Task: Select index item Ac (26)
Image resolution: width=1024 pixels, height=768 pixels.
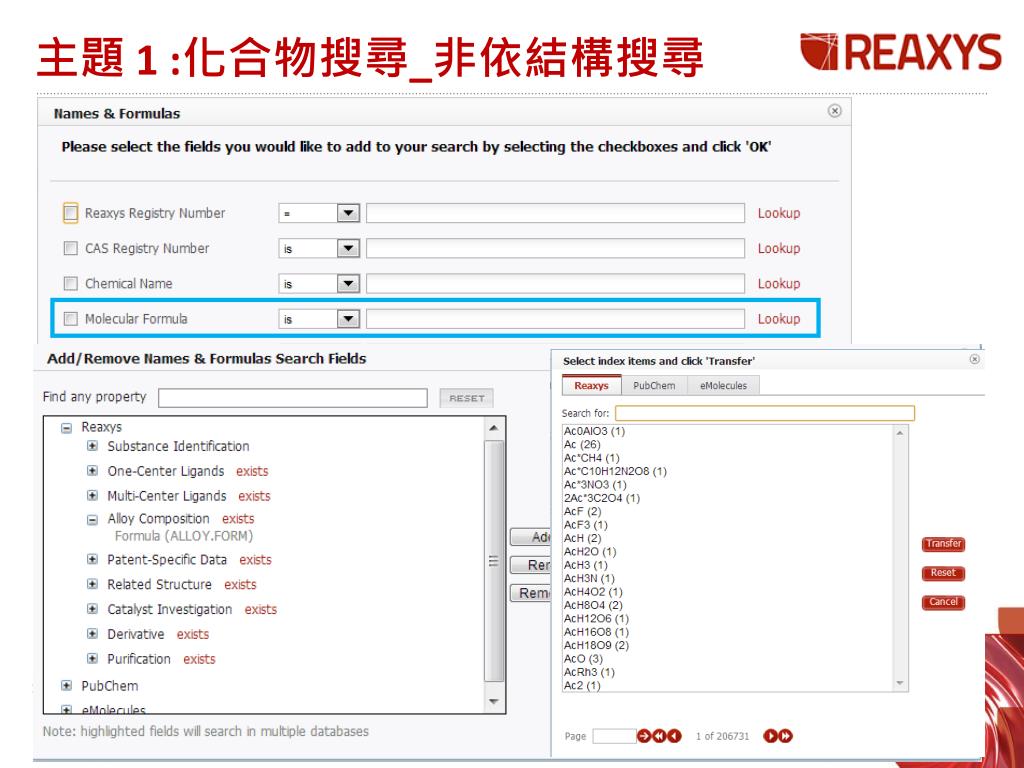Action: point(582,444)
